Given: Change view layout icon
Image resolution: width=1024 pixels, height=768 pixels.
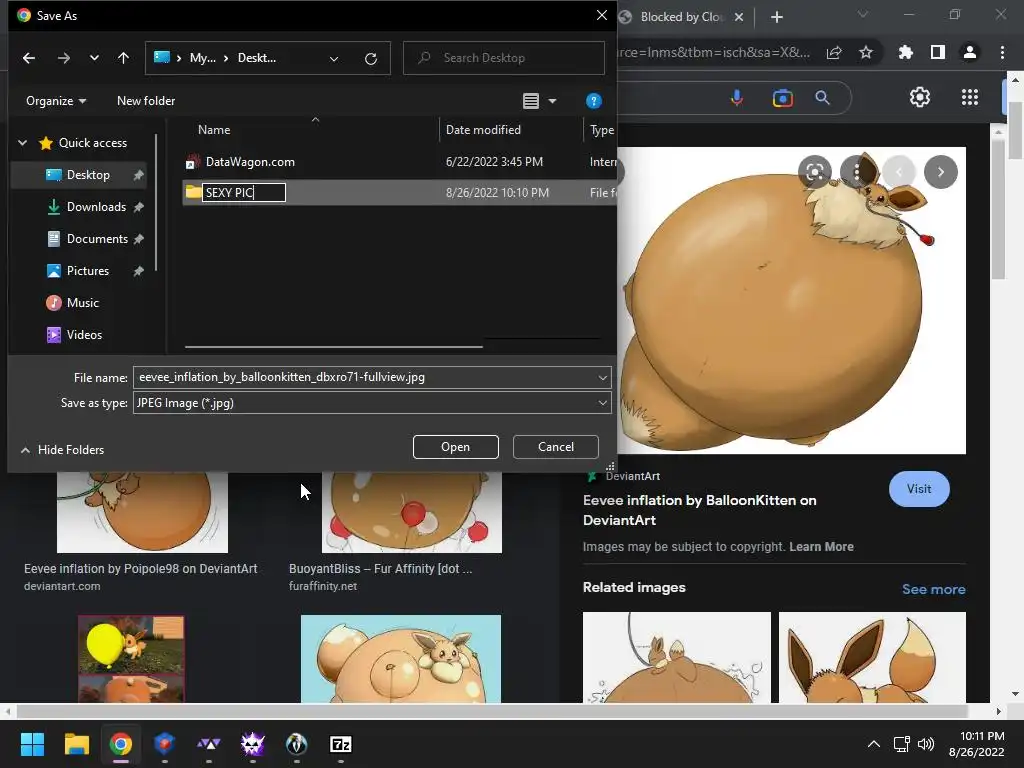Looking at the screenshot, I should point(531,101).
